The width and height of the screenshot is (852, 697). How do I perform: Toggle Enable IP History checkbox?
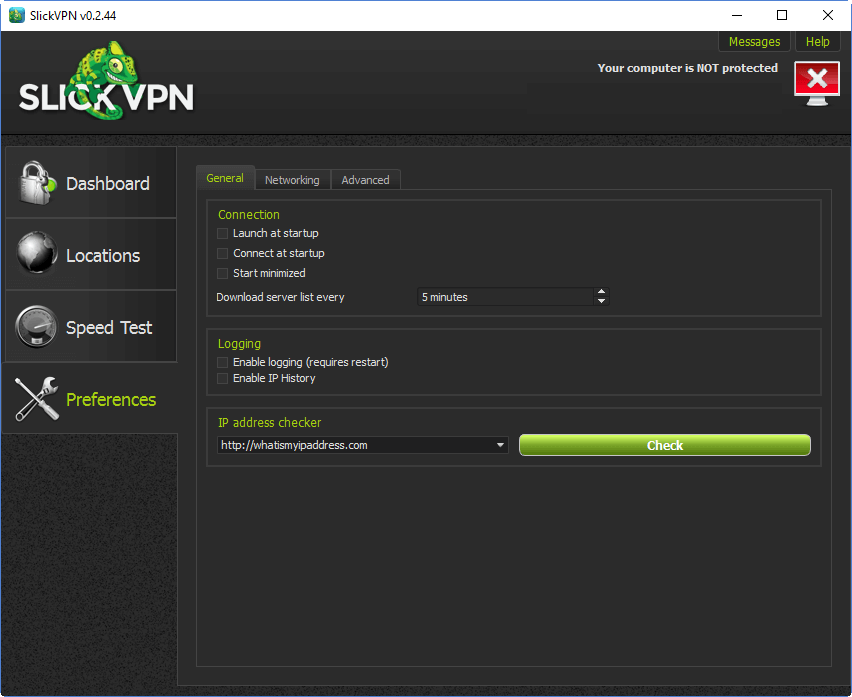point(222,378)
